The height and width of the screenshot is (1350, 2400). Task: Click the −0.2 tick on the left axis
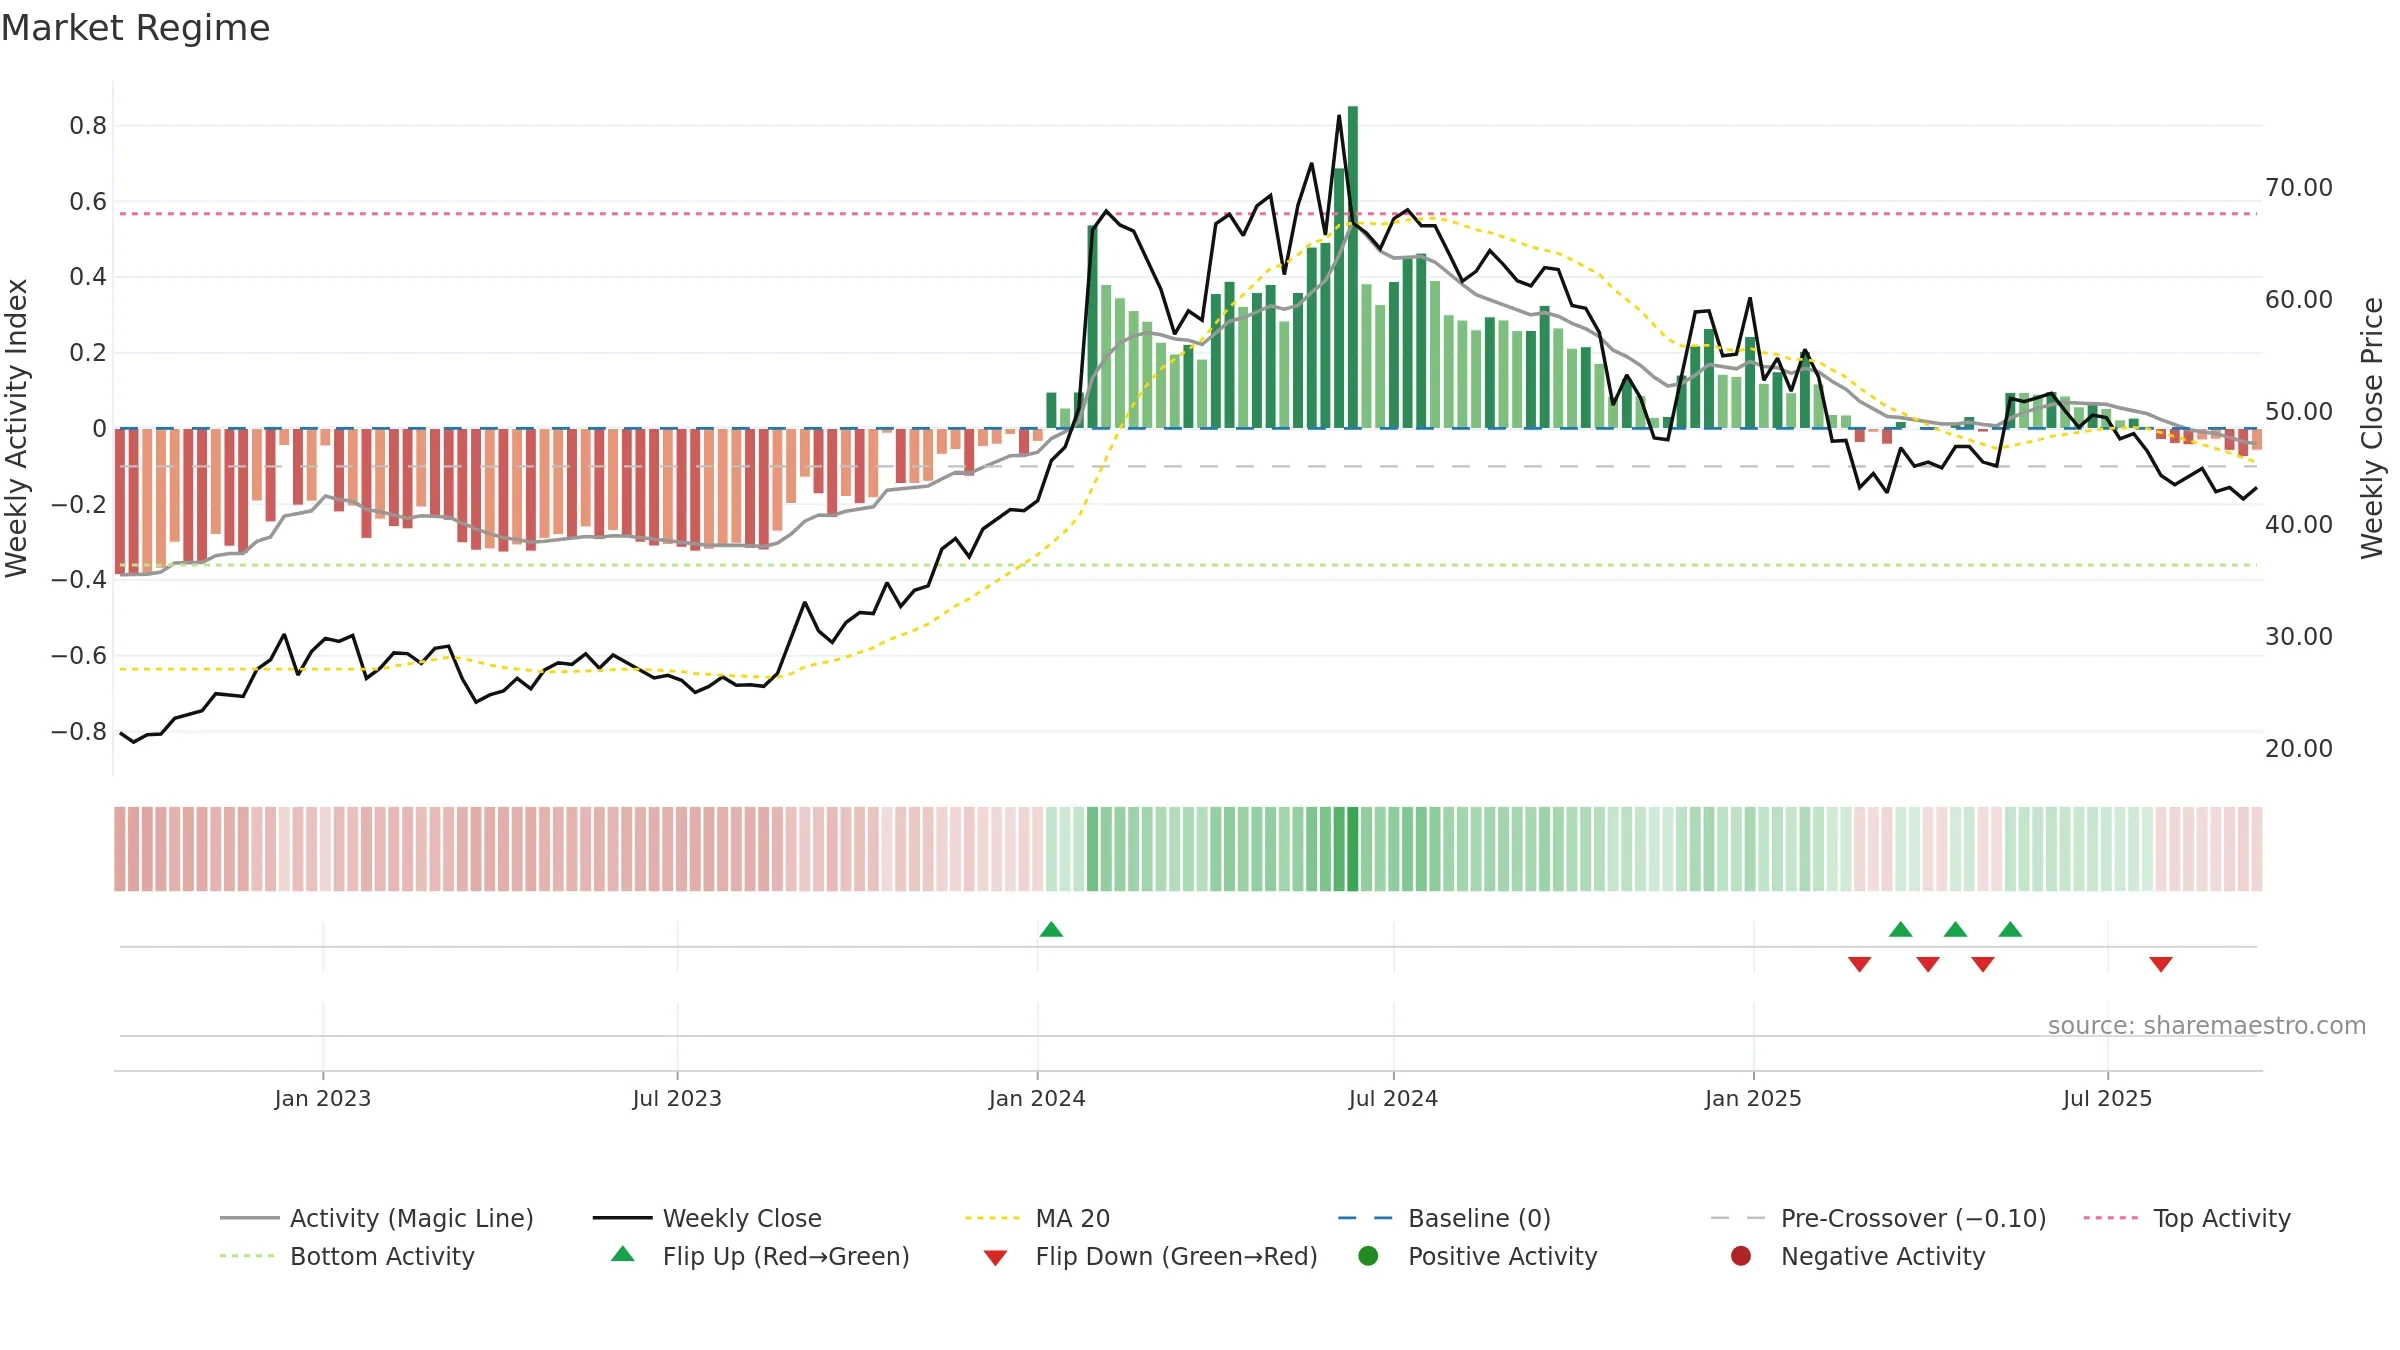(79, 504)
